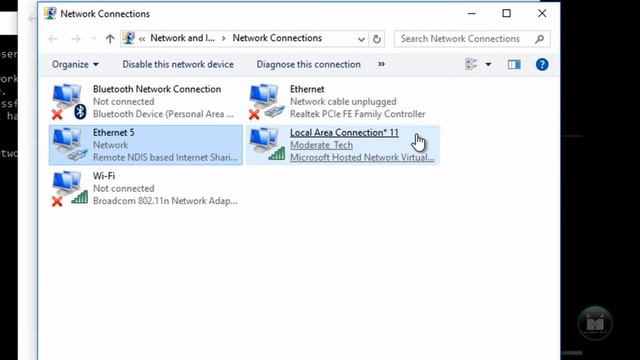
Task: Select the Ethernet 5 name label
Action: 113,133
